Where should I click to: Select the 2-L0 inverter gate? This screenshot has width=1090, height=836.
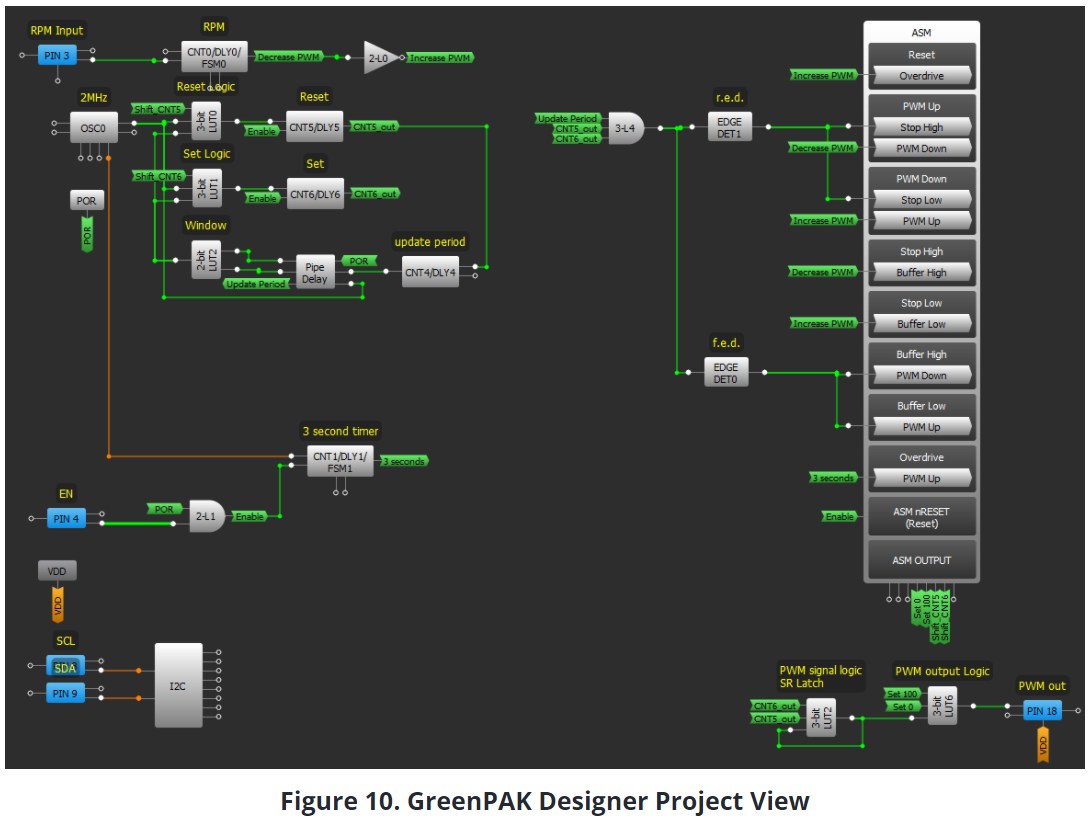tap(382, 58)
